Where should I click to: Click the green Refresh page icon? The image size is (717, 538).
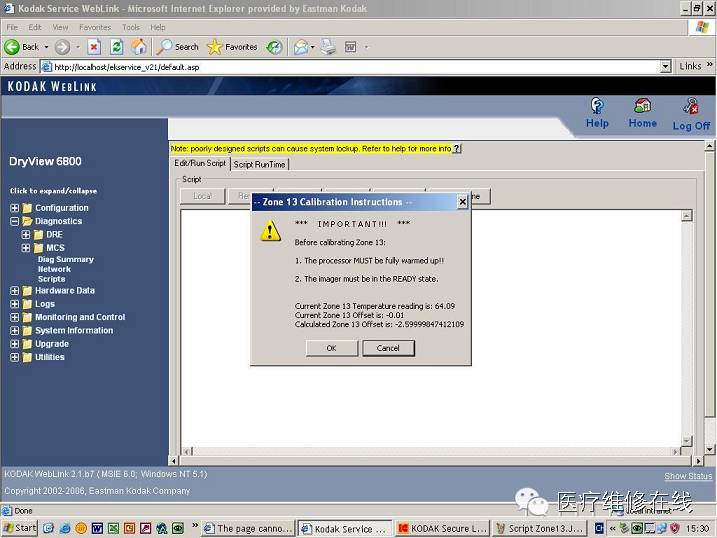tap(117, 47)
